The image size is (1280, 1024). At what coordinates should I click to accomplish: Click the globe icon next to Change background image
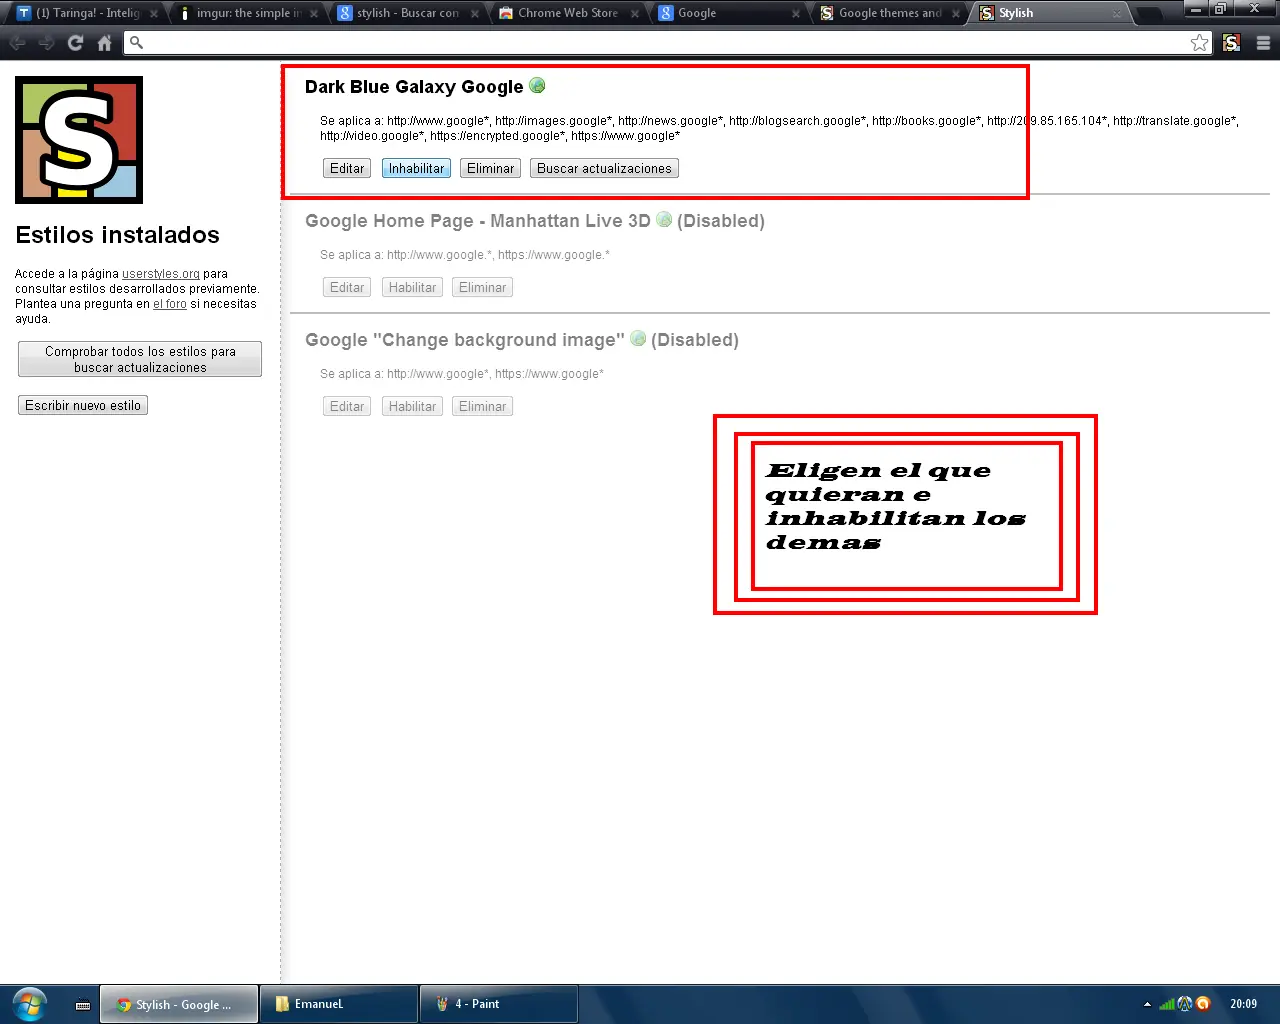[x=638, y=338]
